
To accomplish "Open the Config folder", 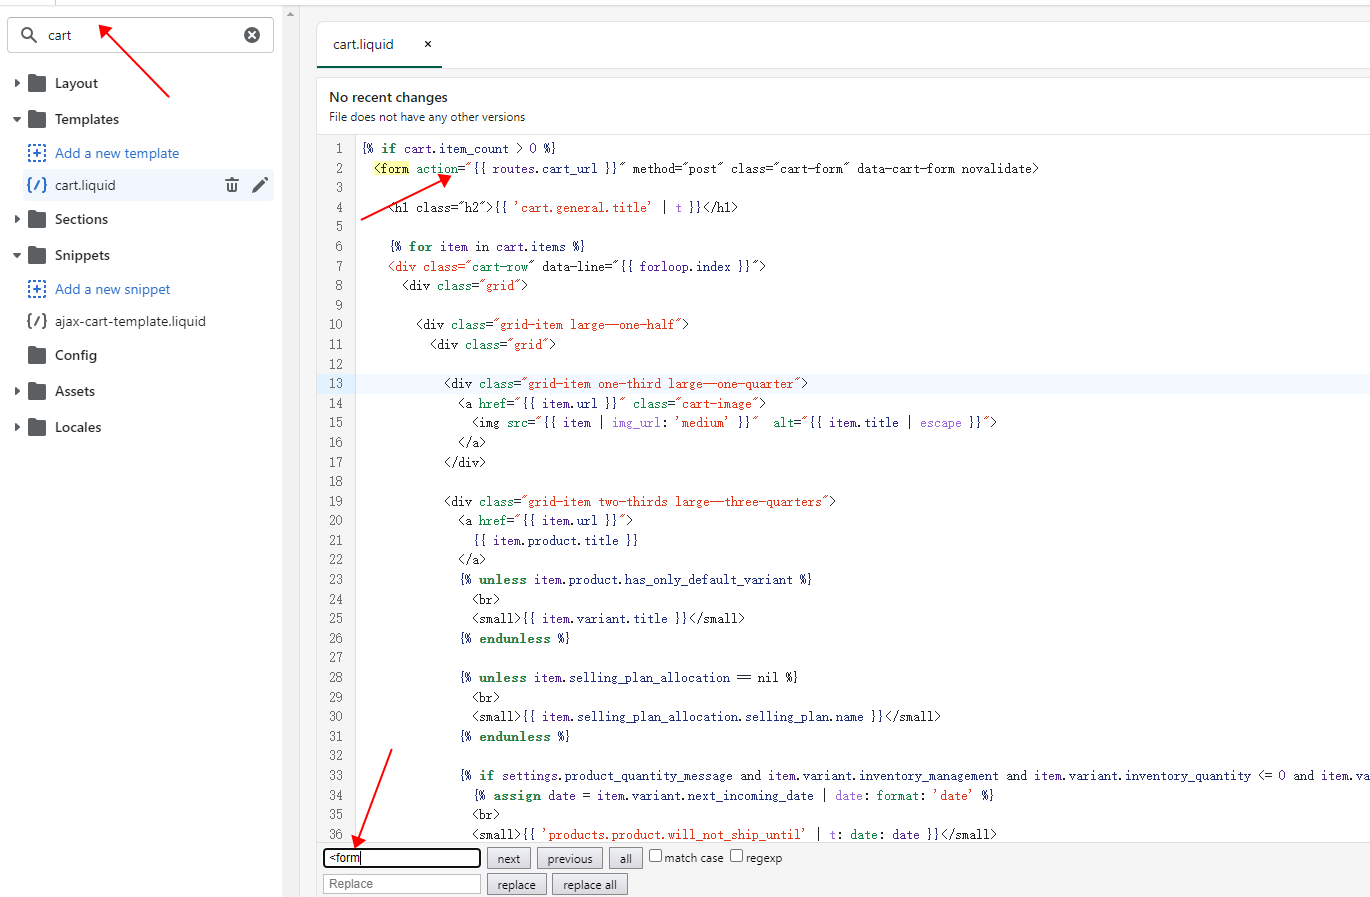I will (75, 355).
